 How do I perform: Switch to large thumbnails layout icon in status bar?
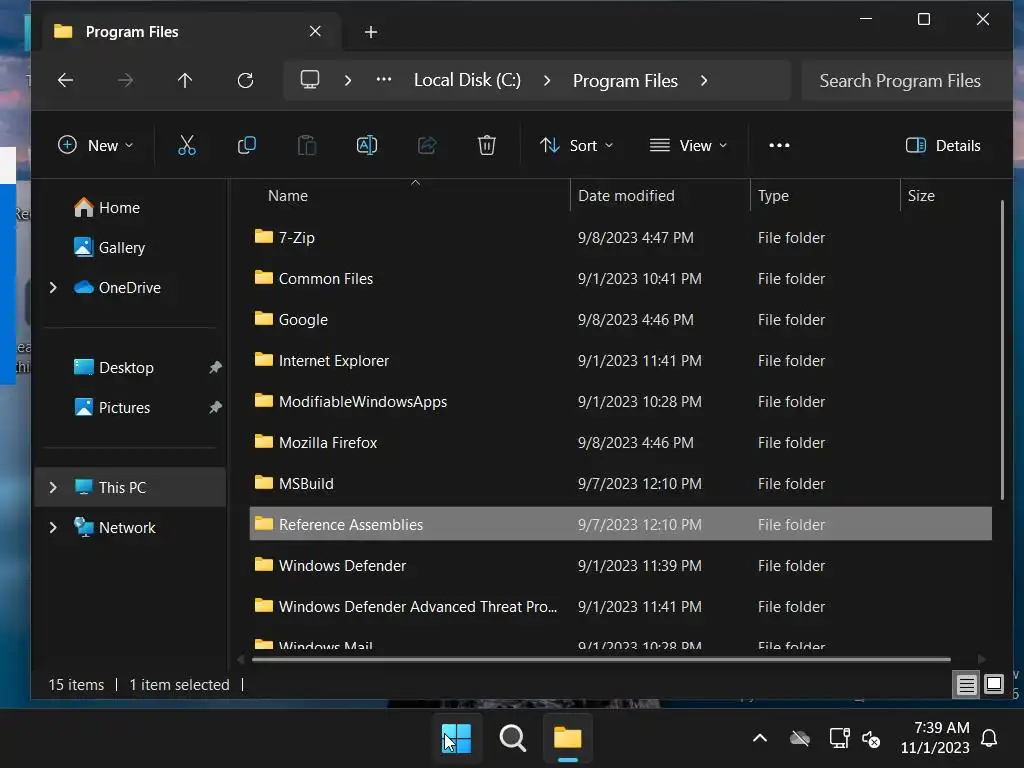994,684
